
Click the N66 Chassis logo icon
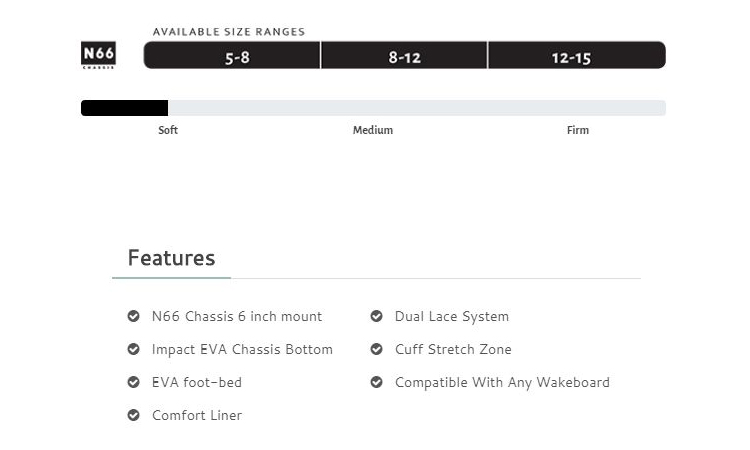(x=98, y=55)
